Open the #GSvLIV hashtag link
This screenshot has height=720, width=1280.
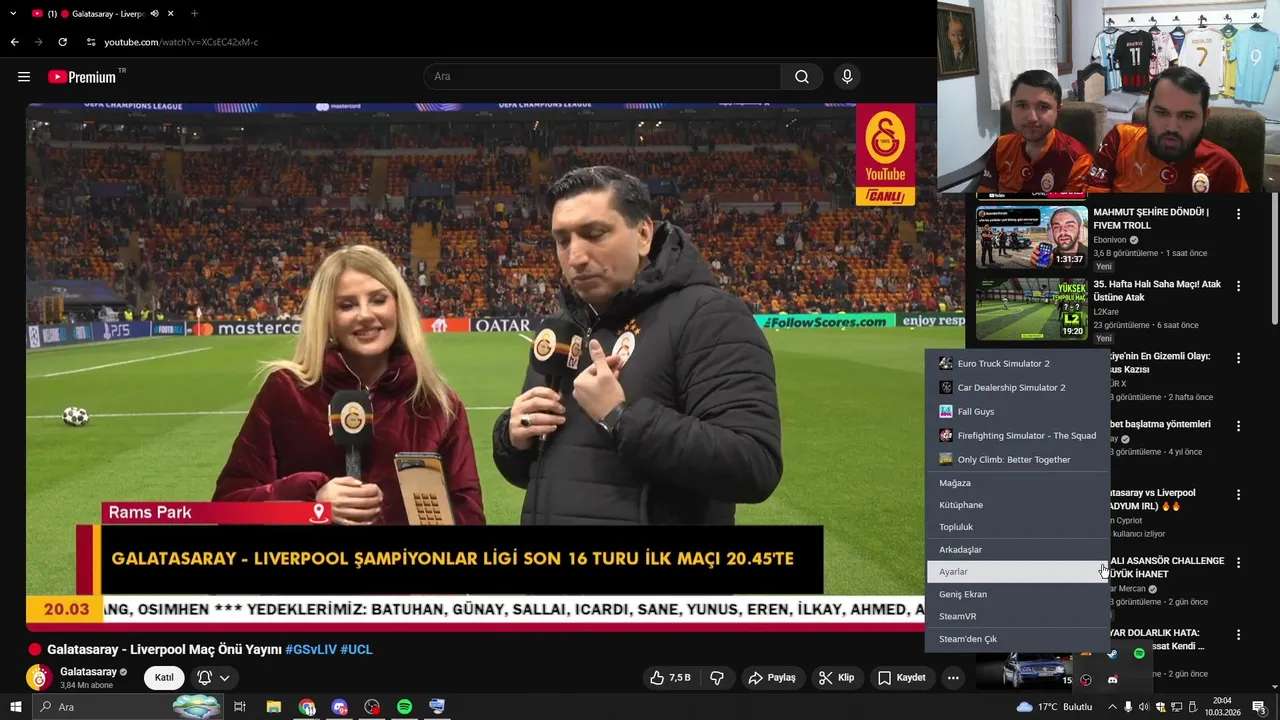click(311, 649)
